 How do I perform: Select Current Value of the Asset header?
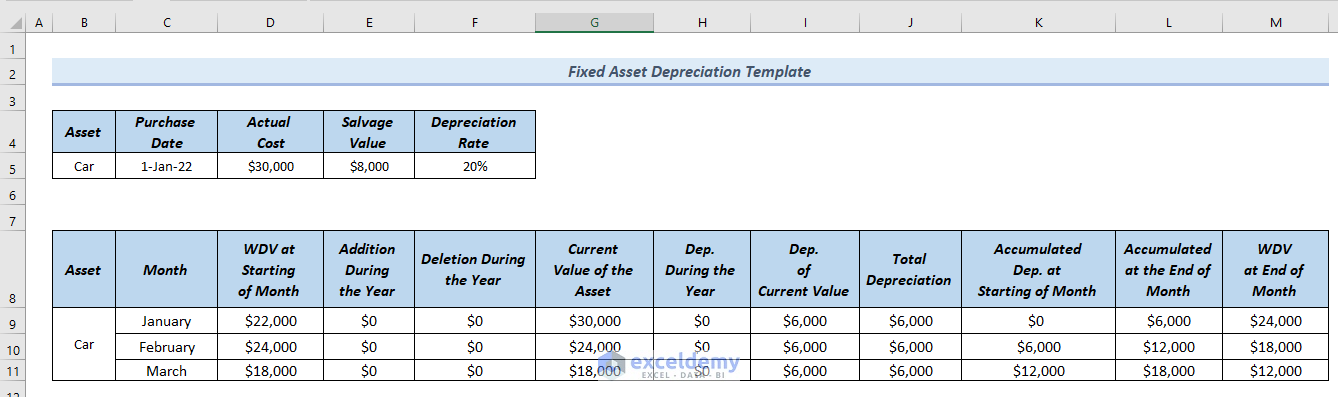594,270
